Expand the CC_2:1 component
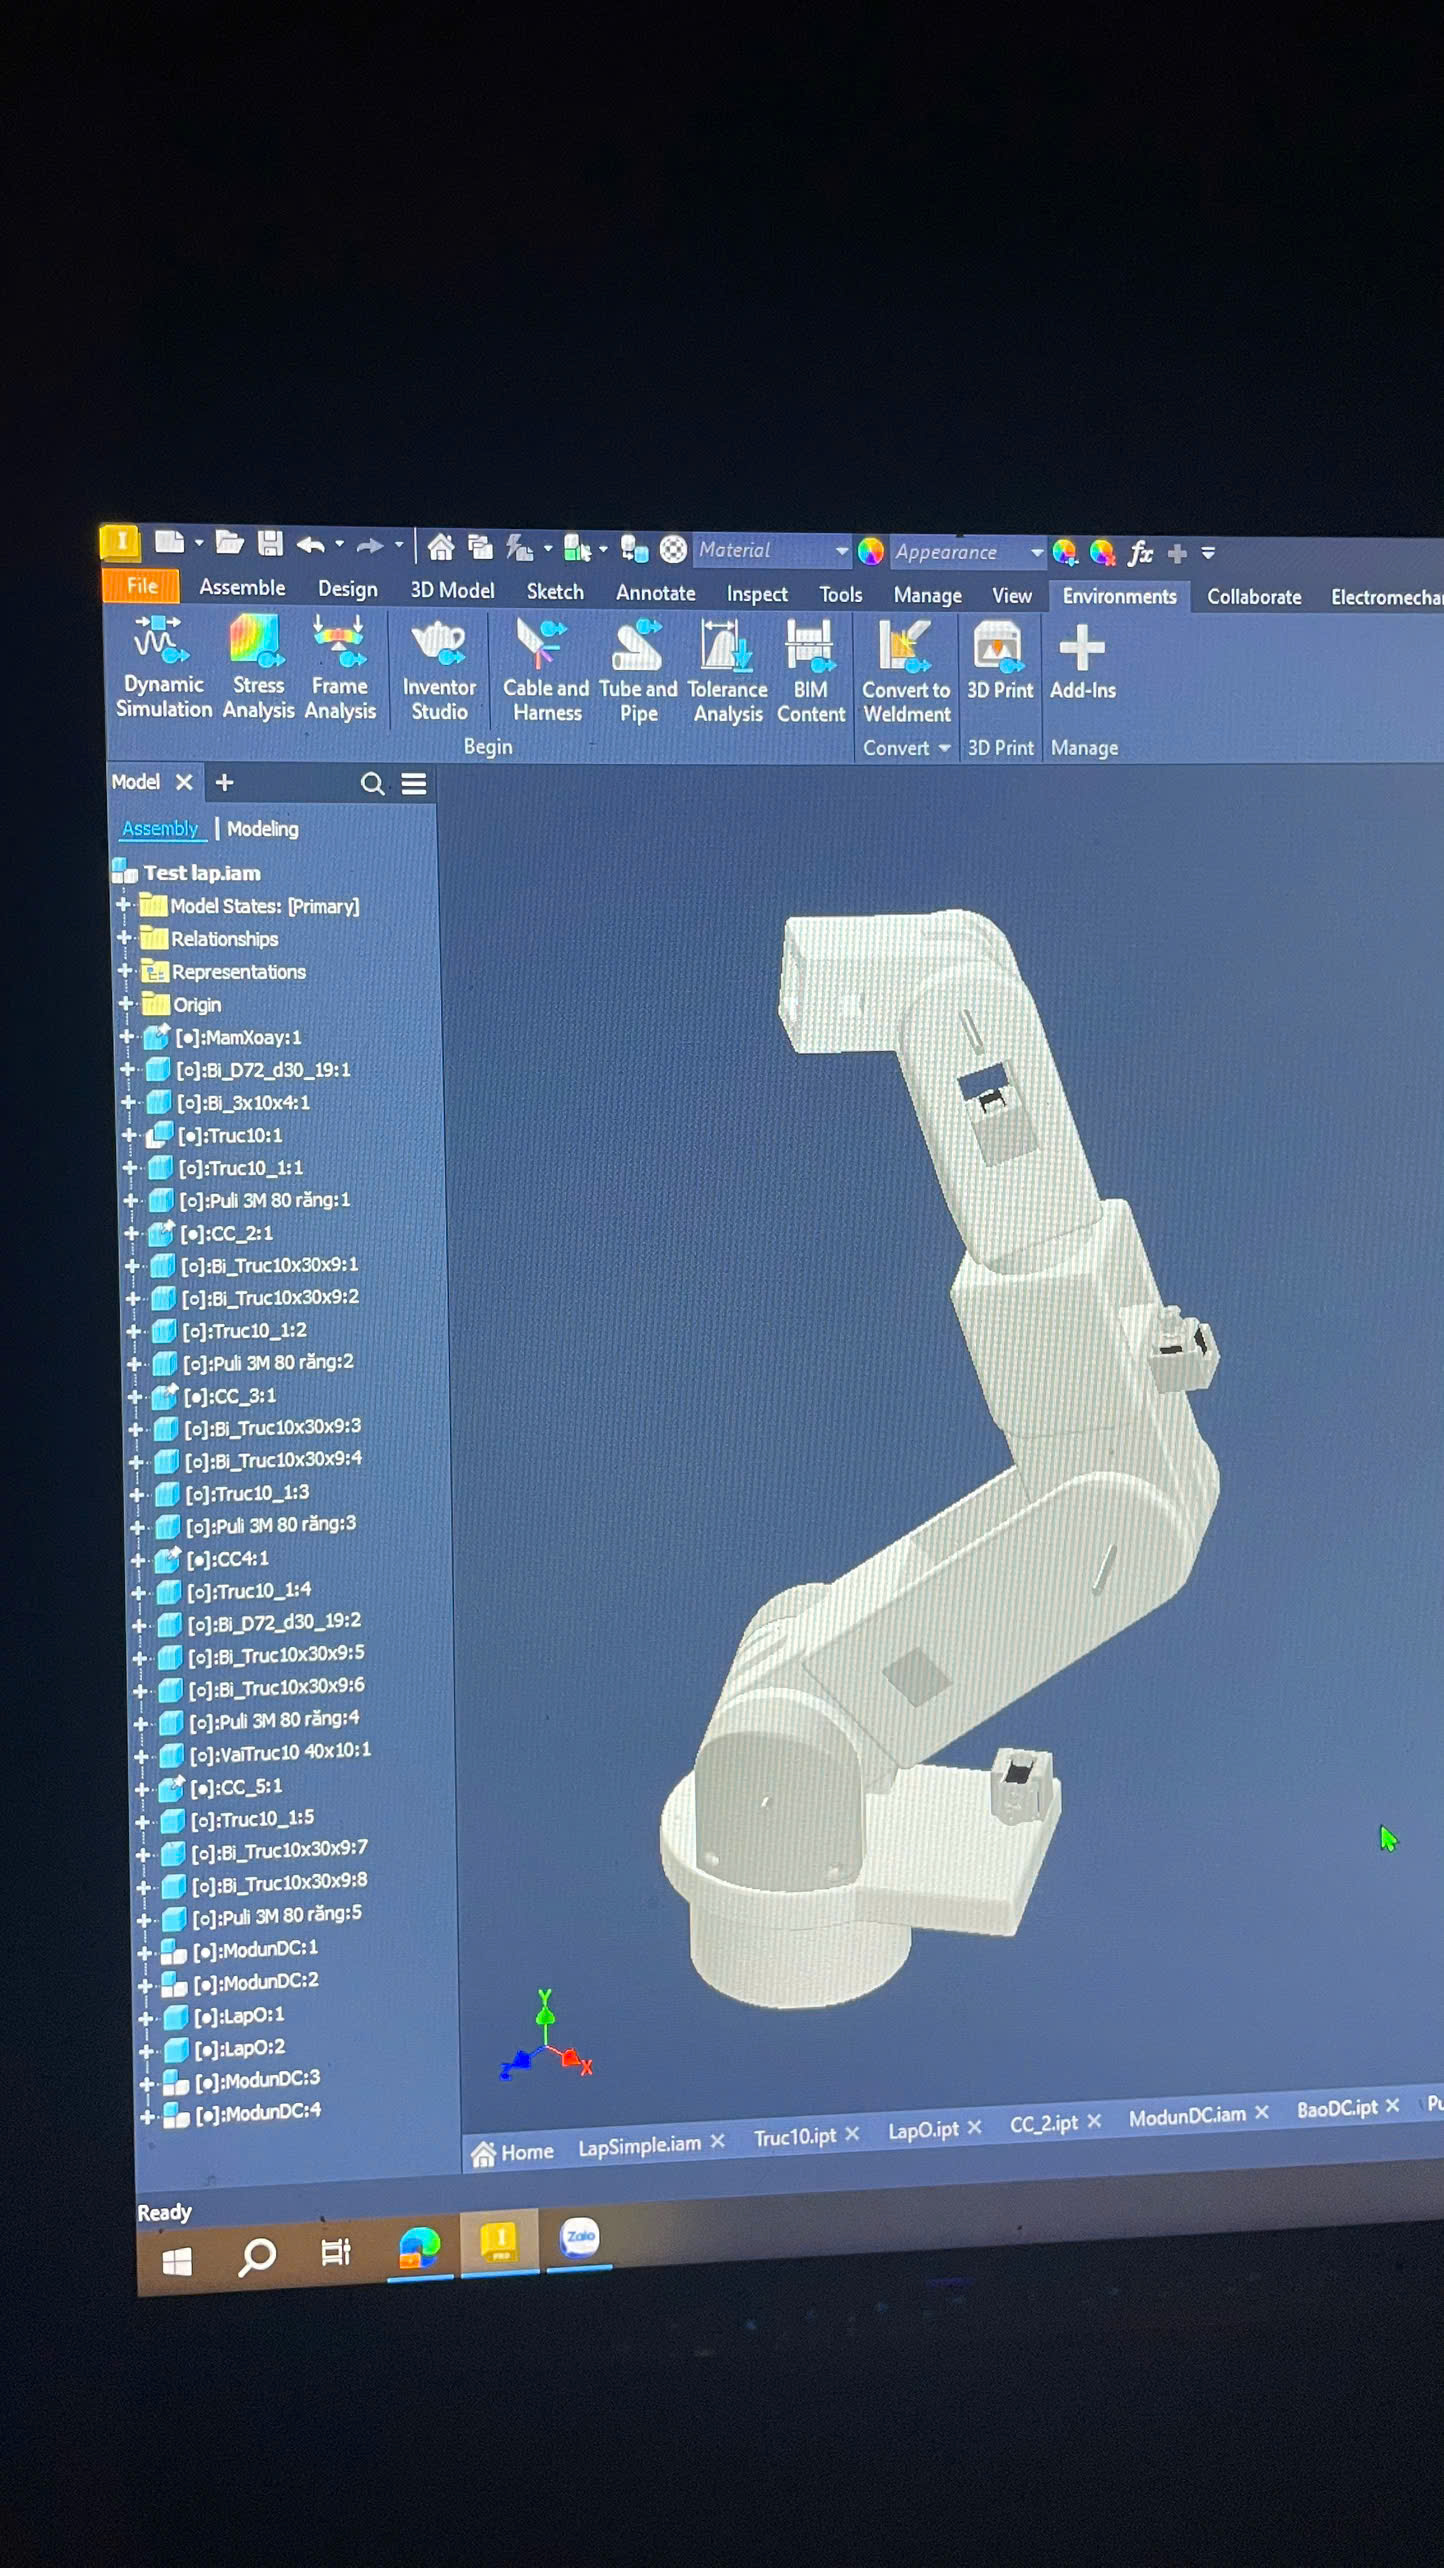Screen dimensions: 1444x2568 click(x=131, y=1234)
